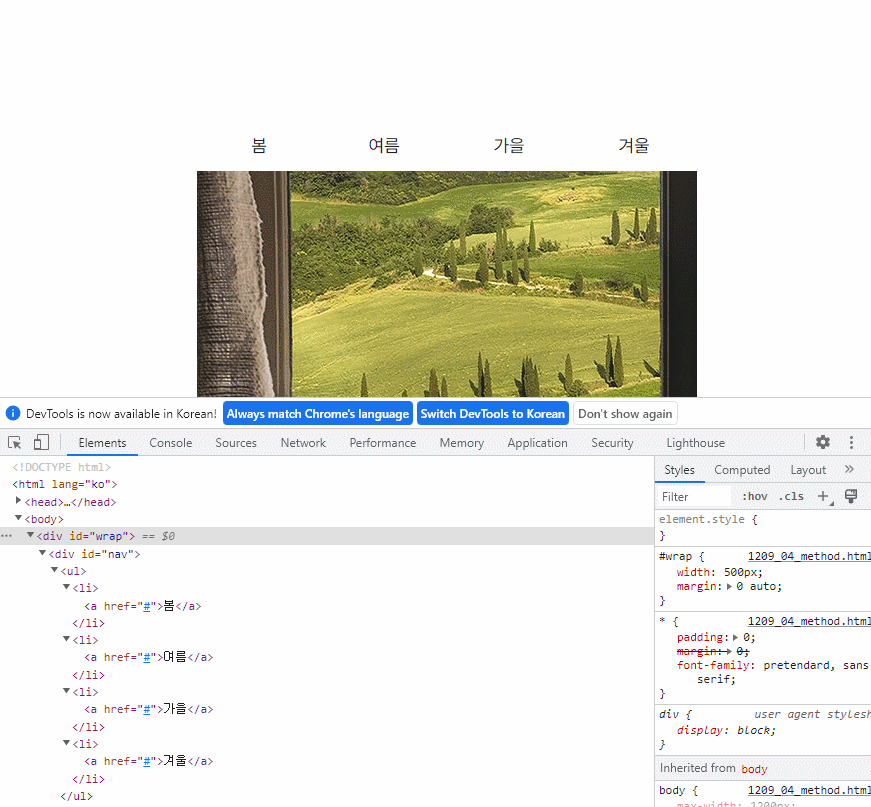871x807 pixels.
Task: Click the element.style rule header
Action: coord(708,519)
